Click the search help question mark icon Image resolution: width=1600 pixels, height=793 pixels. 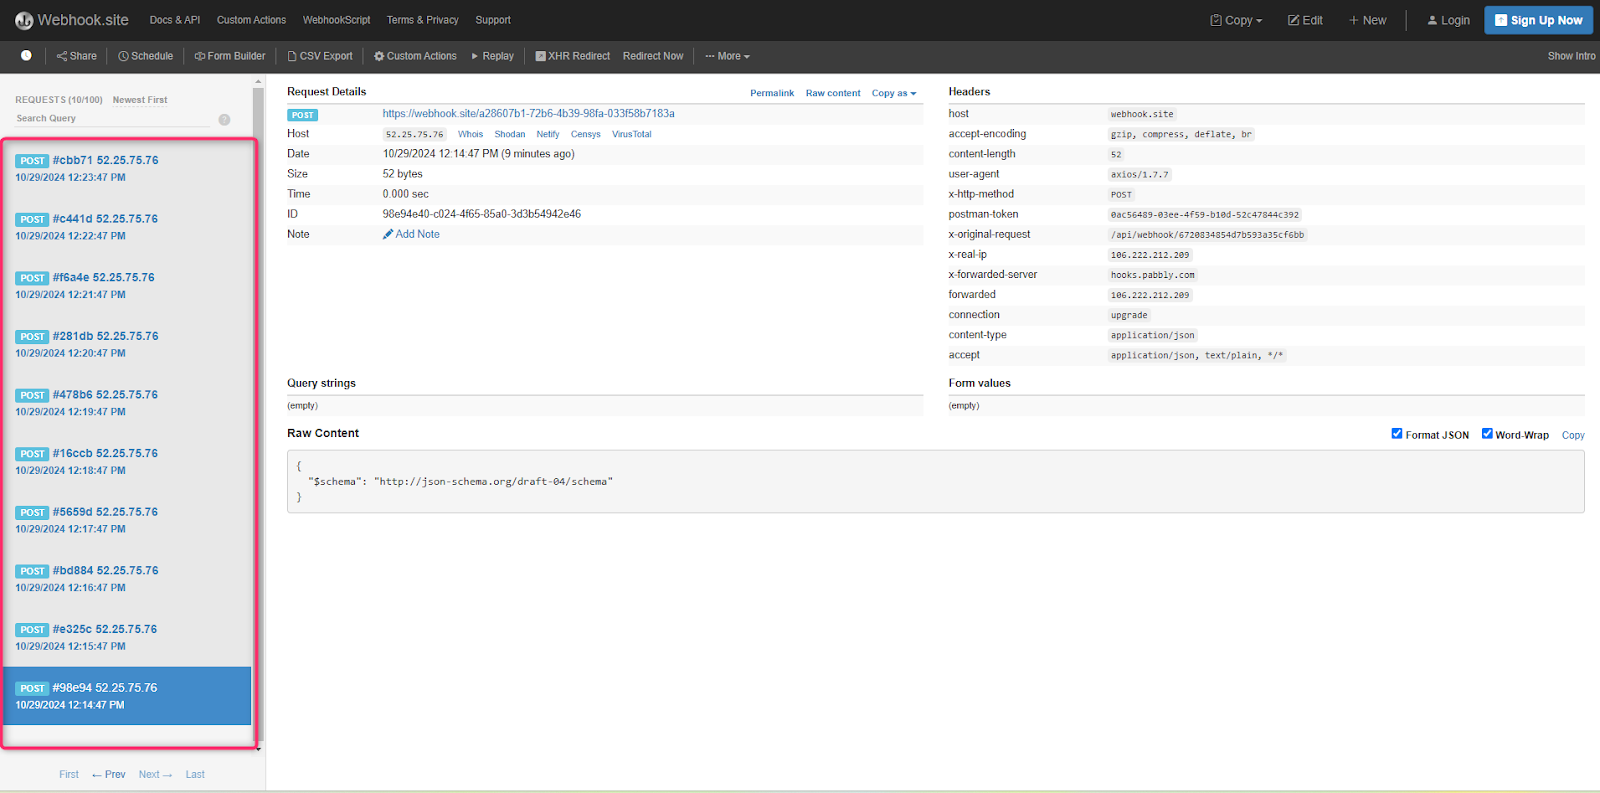tap(224, 119)
